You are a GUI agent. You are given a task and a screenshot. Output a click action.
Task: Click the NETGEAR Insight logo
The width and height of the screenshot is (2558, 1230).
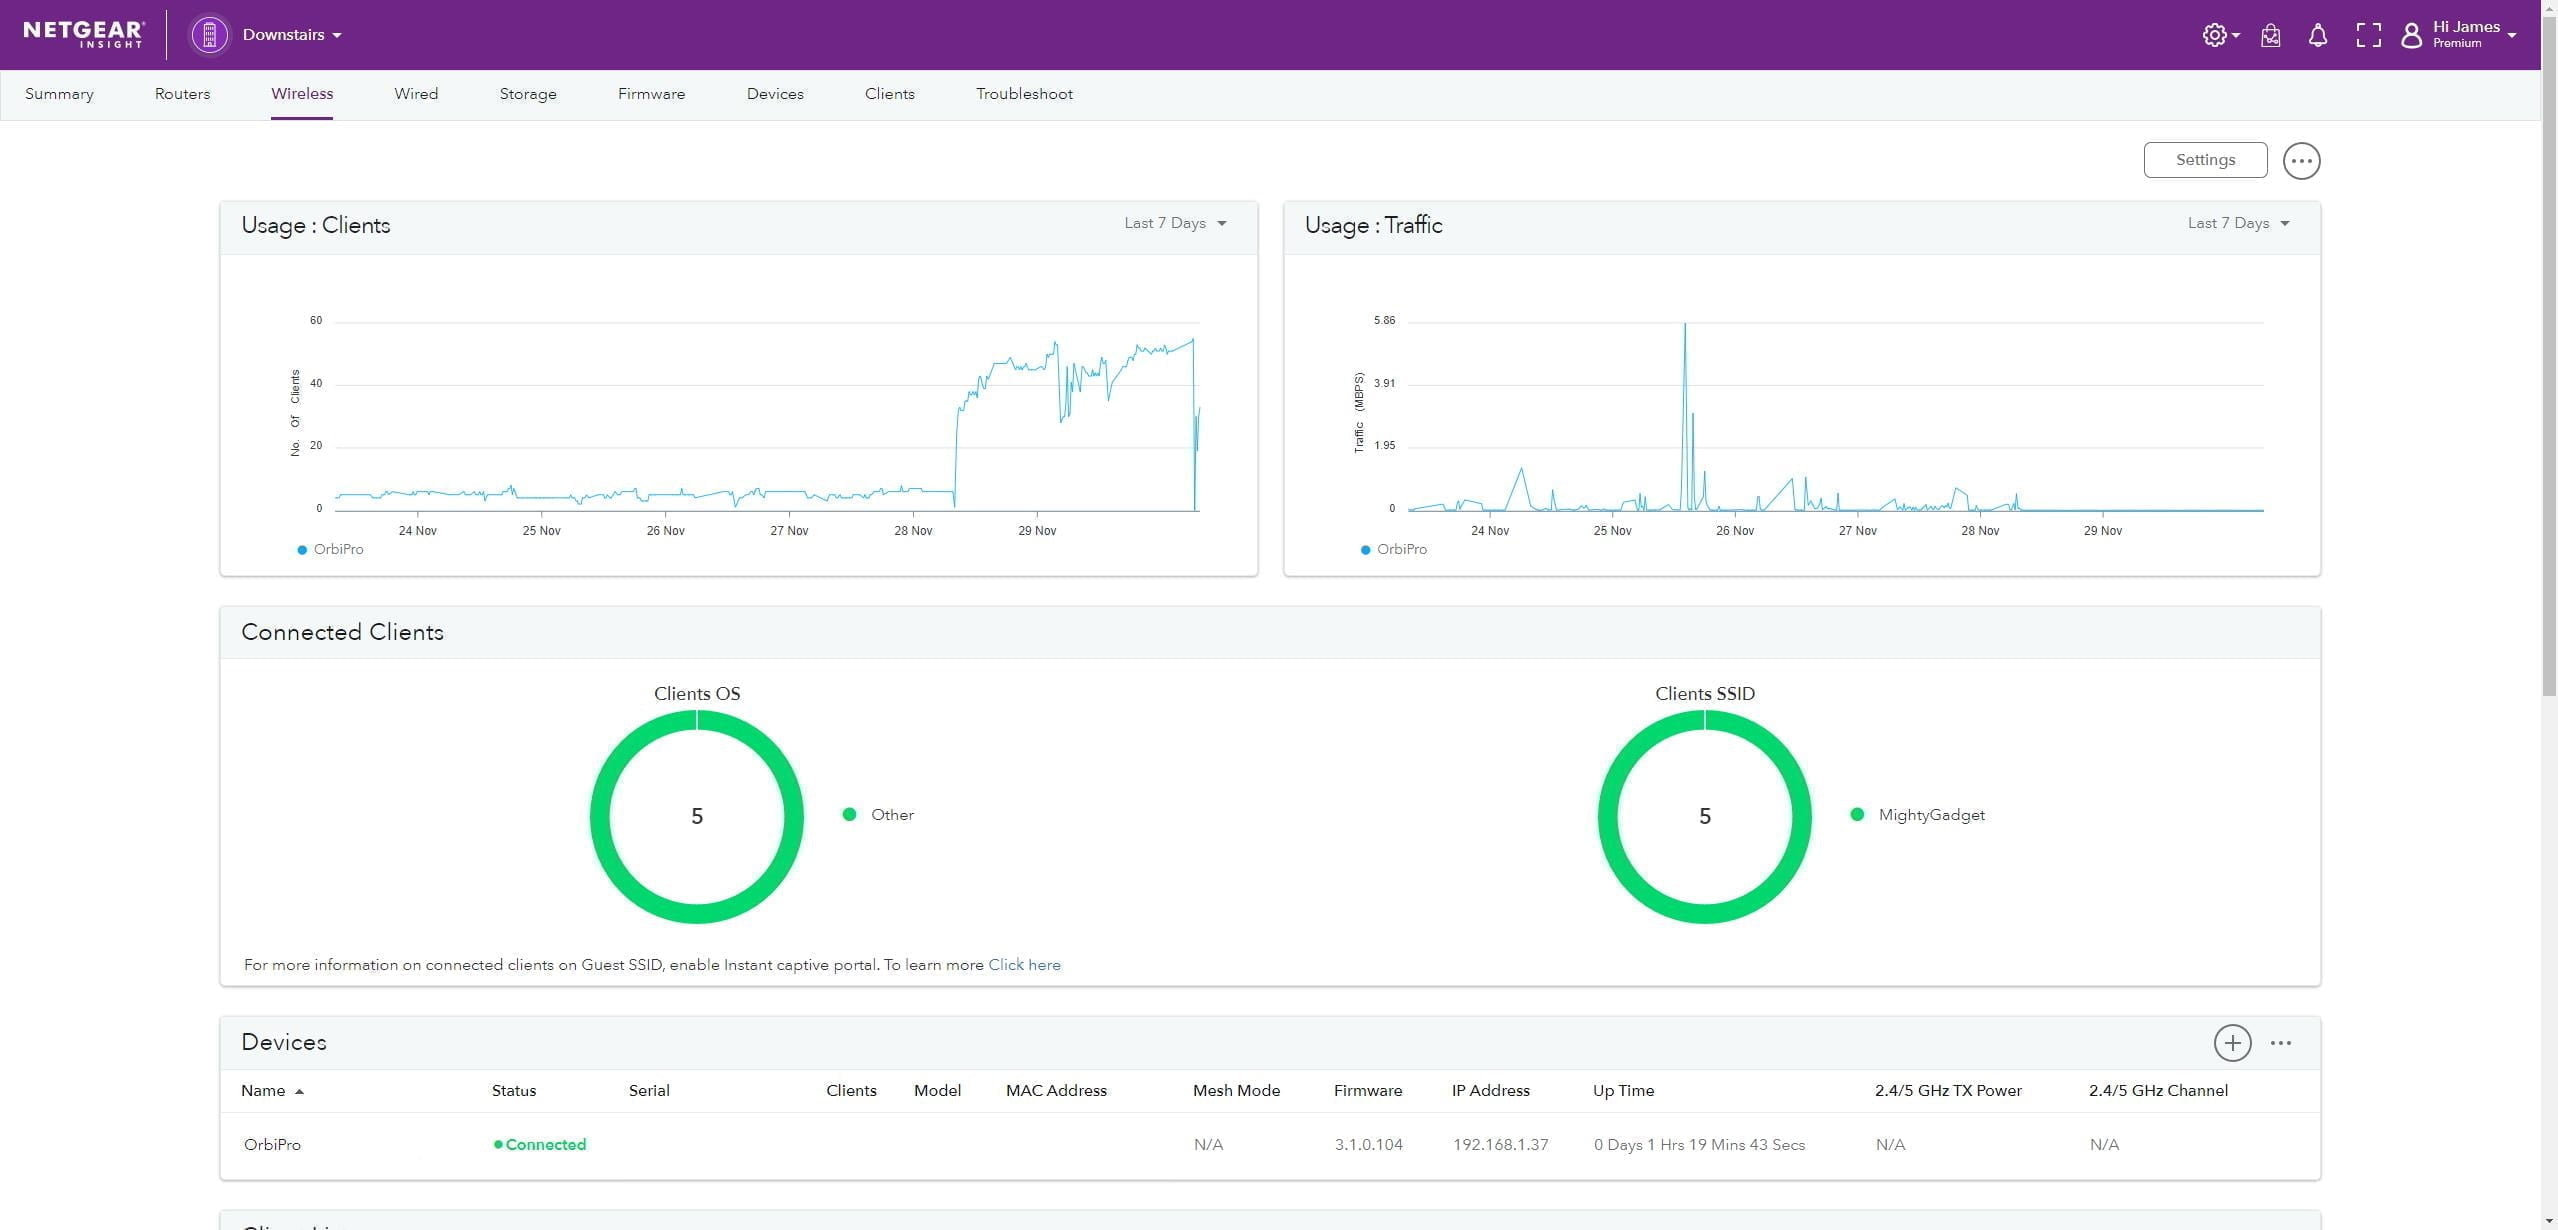[x=83, y=34]
